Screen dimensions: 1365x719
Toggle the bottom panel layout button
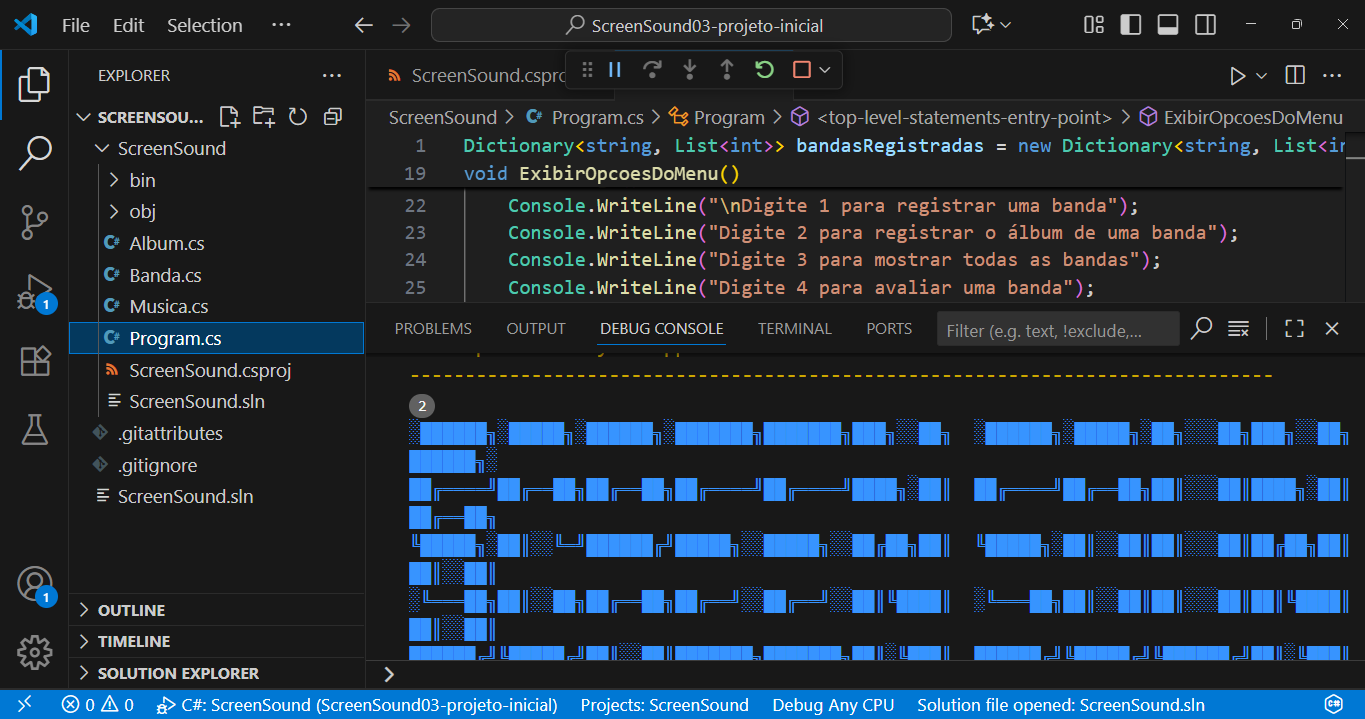click(1167, 25)
